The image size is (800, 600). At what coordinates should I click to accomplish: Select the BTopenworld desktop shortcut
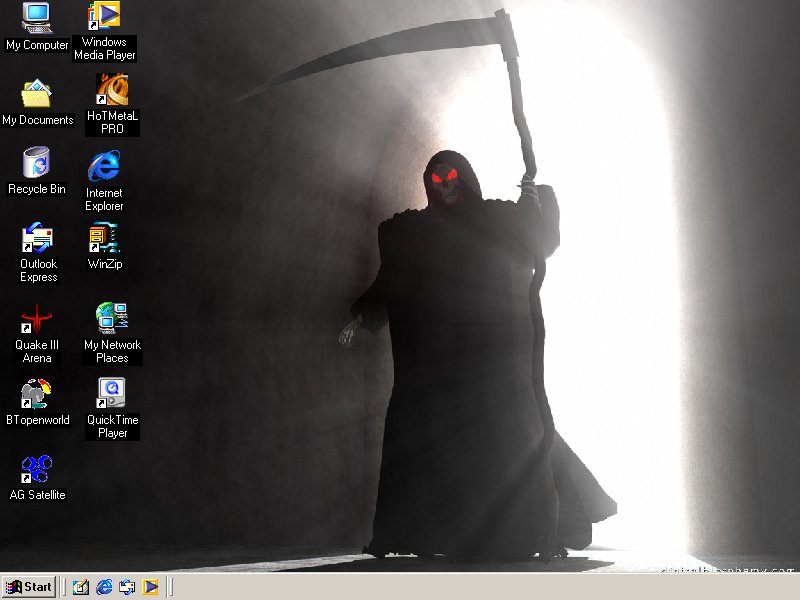[x=37, y=394]
